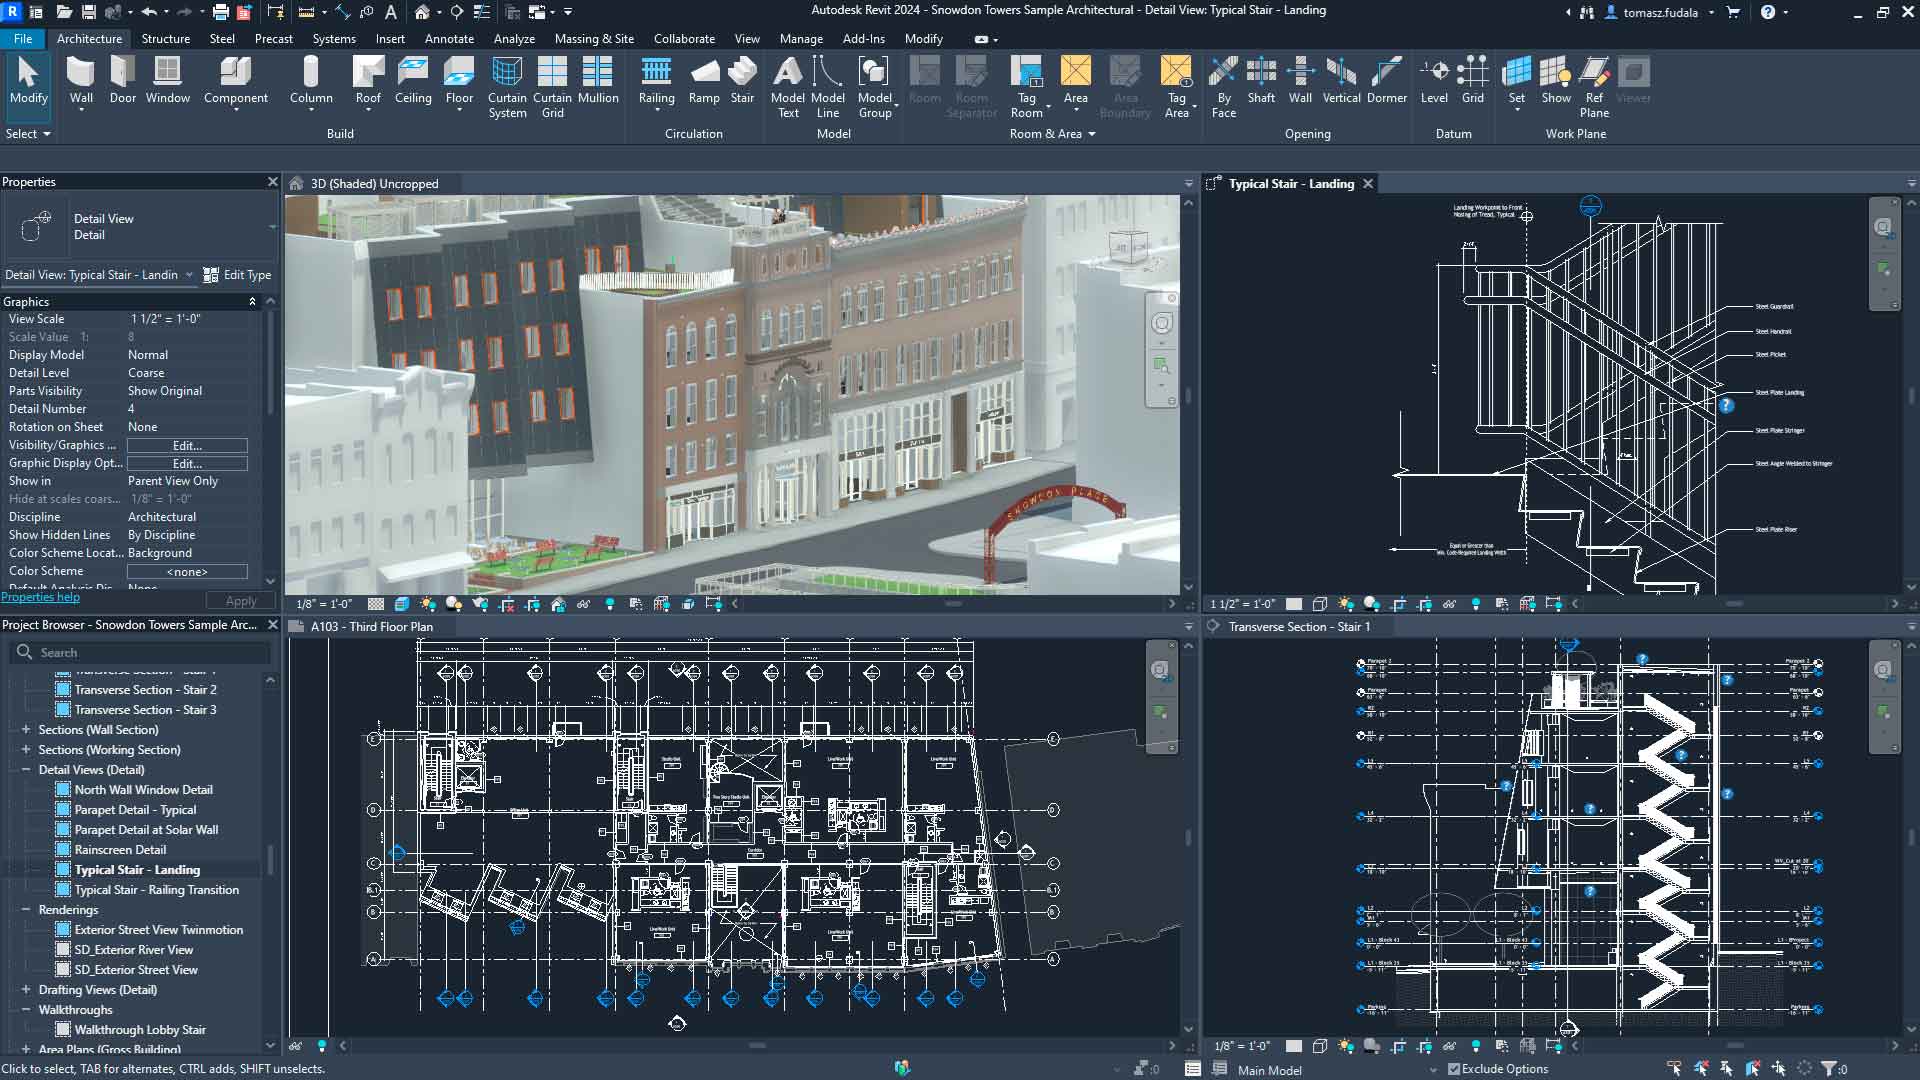Select the Level tool in the Datum panel

pos(1434,80)
